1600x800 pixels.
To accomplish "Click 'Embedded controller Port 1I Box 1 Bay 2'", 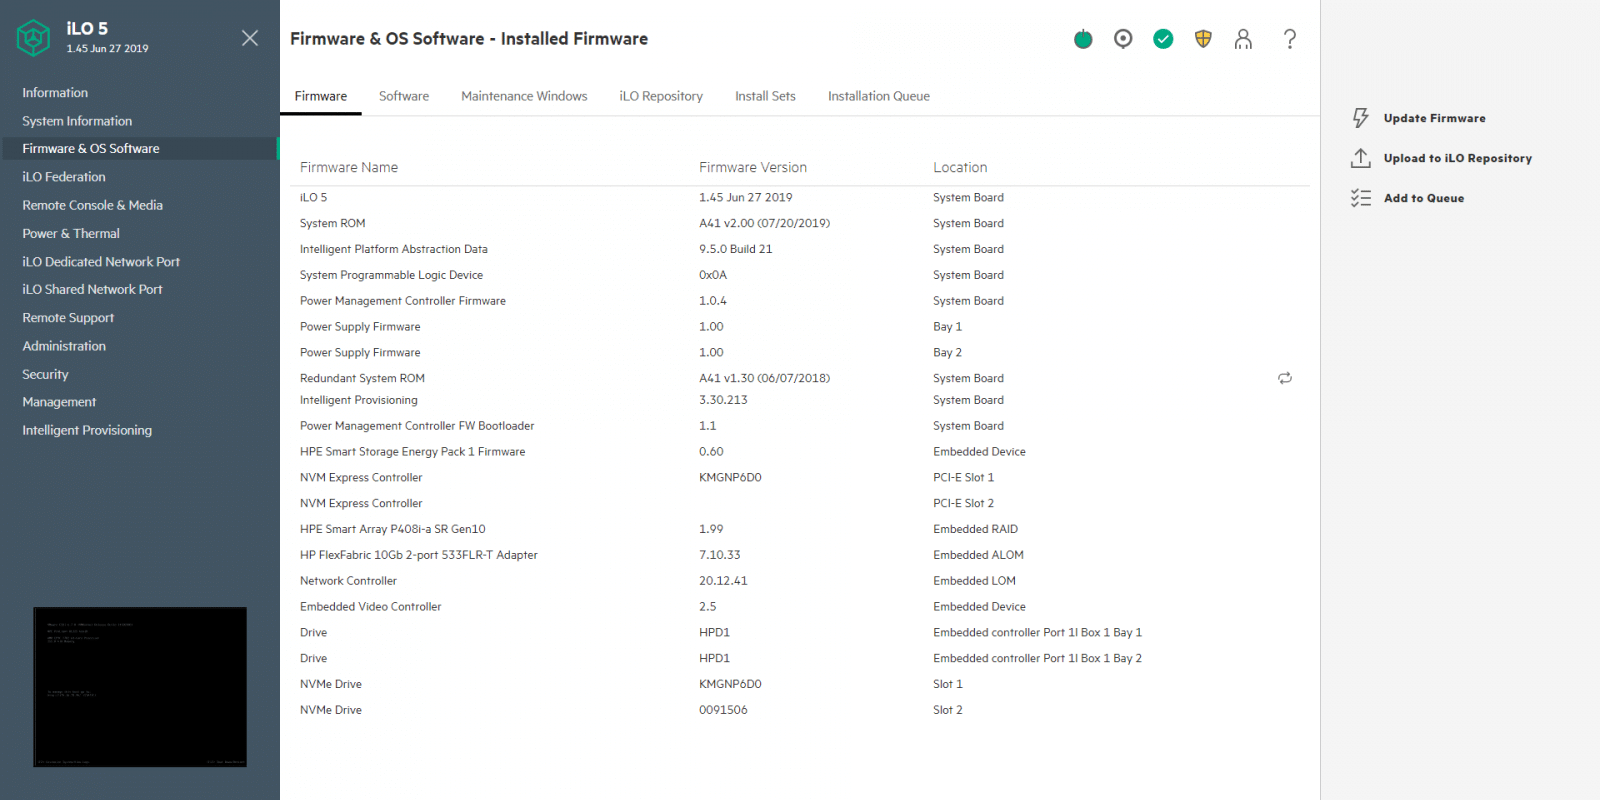I will tap(1037, 658).
